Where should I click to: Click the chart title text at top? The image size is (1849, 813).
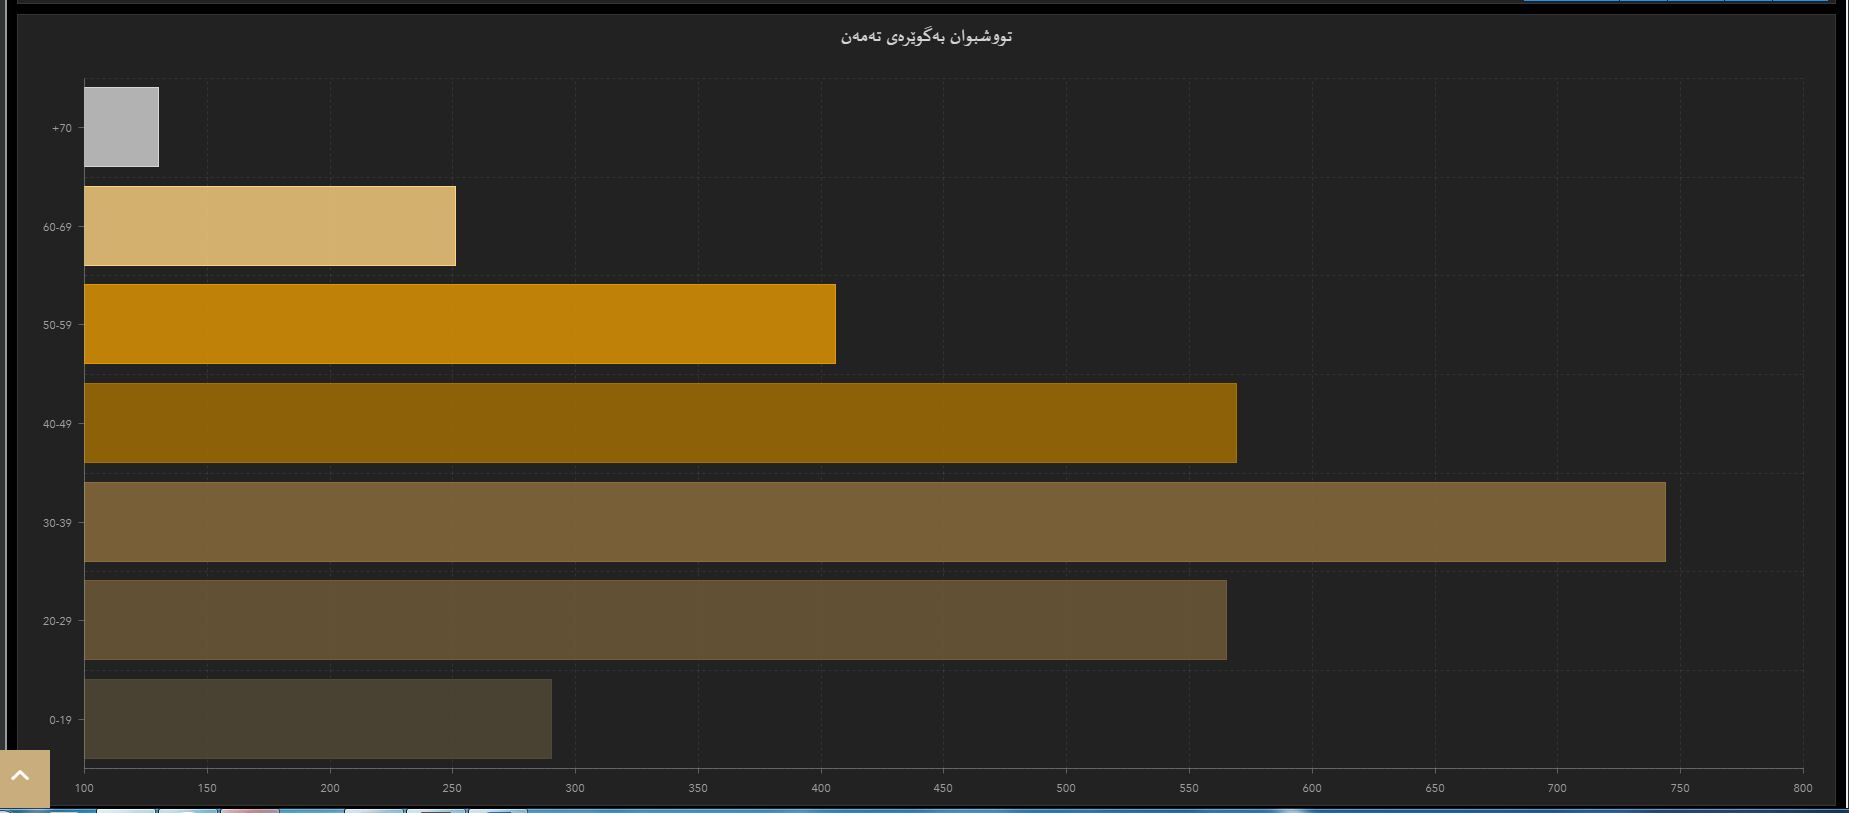tap(926, 37)
